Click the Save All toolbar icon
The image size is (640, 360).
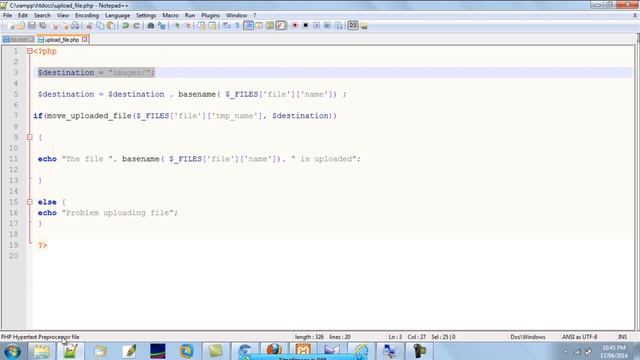42,26
